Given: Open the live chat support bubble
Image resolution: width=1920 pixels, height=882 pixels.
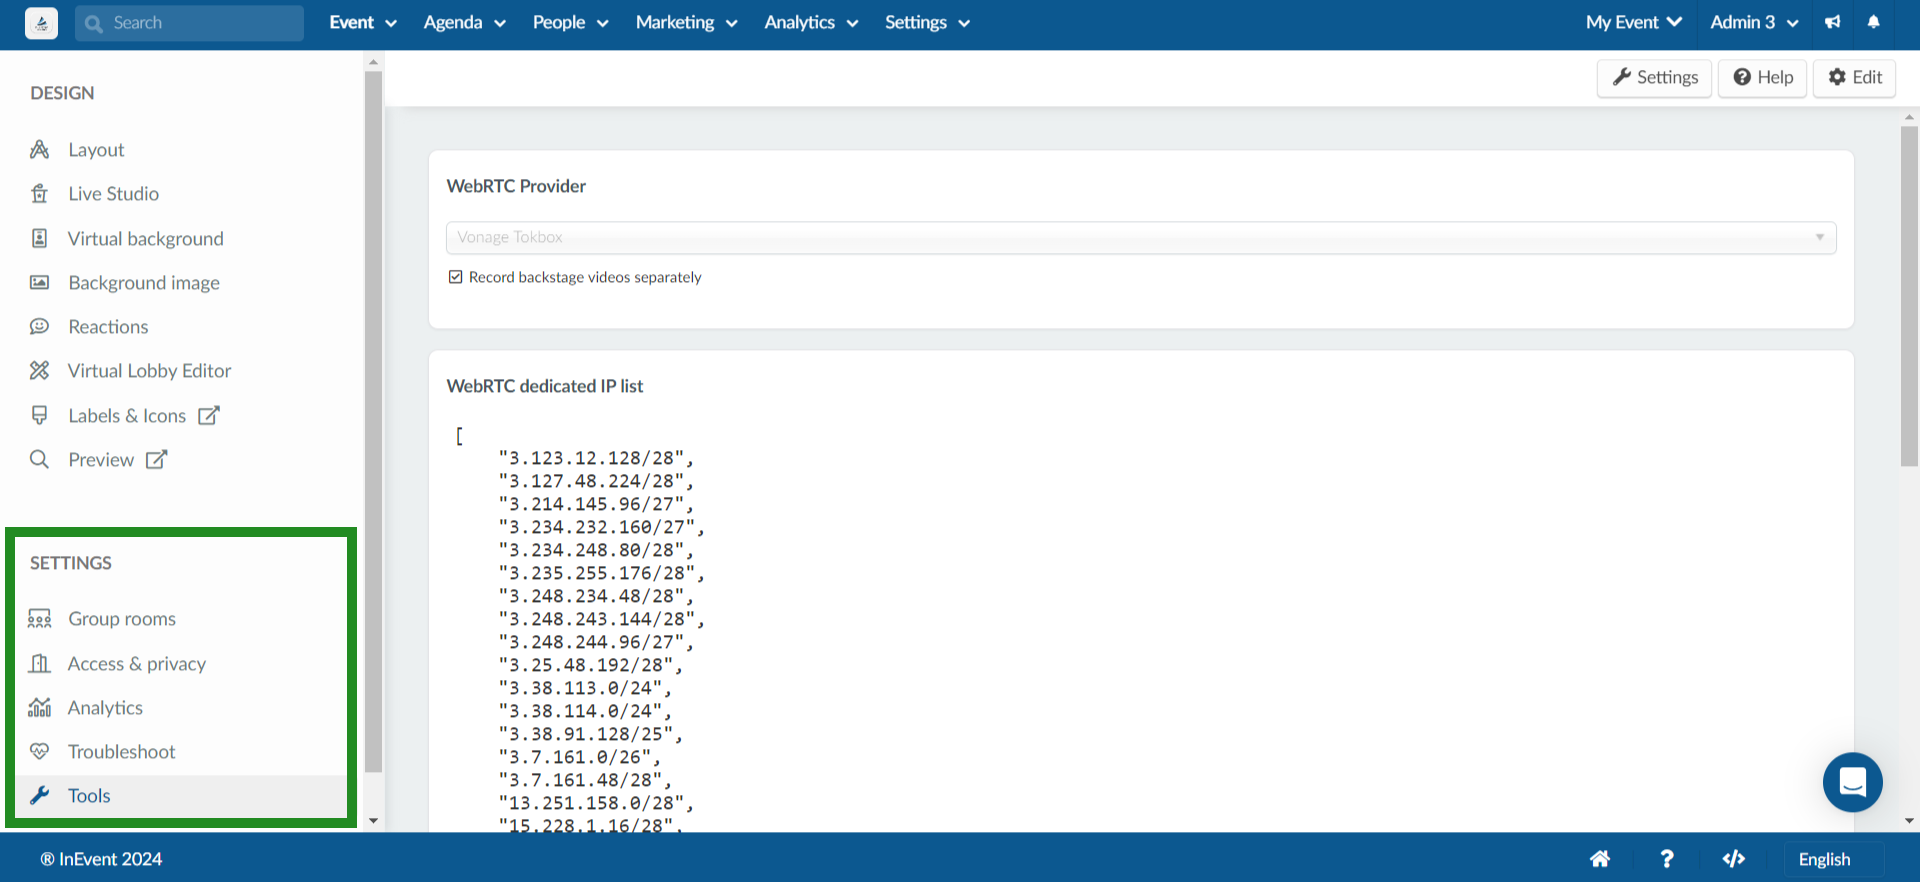Looking at the screenshot, I should [x=1853, y=782].
